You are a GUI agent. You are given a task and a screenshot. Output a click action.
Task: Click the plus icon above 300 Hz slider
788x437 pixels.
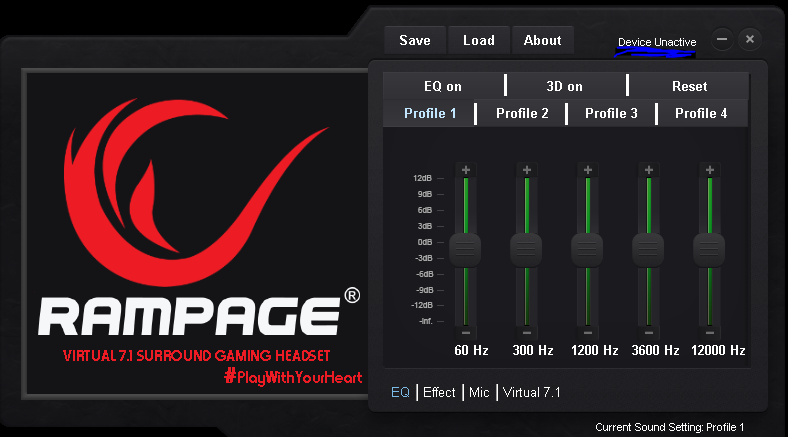527,170
